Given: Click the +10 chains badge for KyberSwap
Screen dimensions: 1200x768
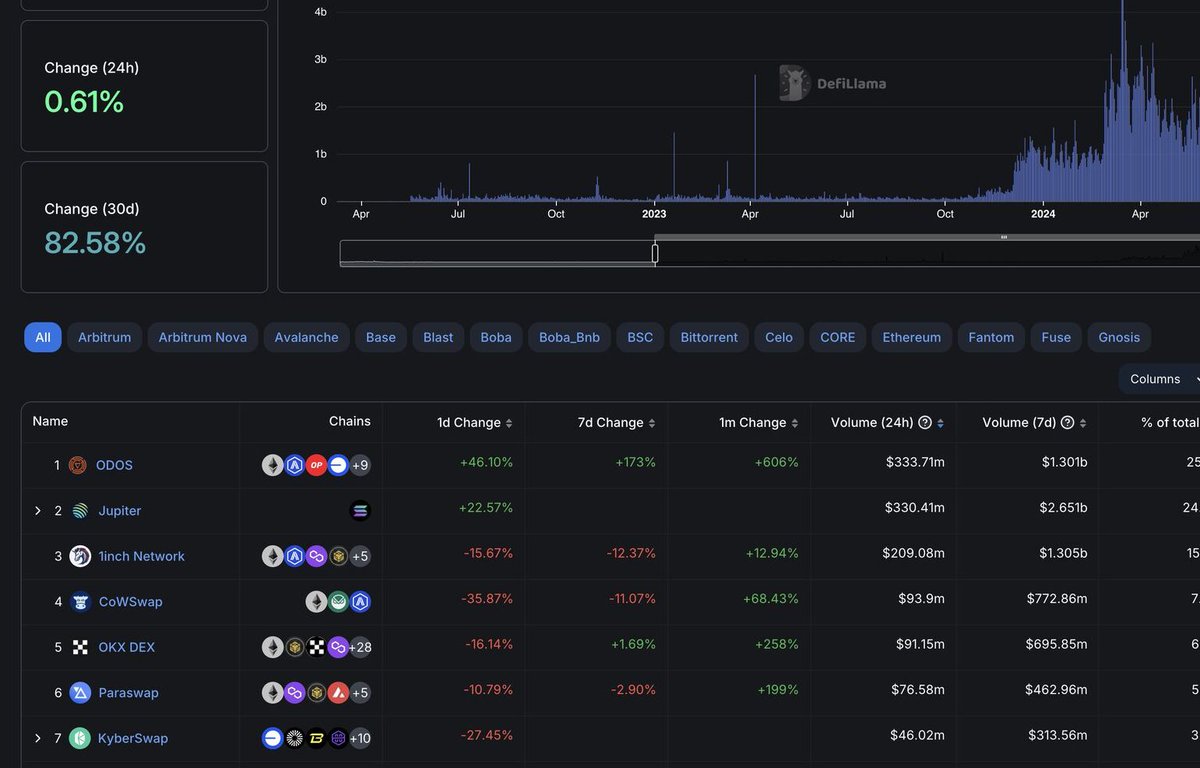Looking at the screenshot, I should [360, 738].
